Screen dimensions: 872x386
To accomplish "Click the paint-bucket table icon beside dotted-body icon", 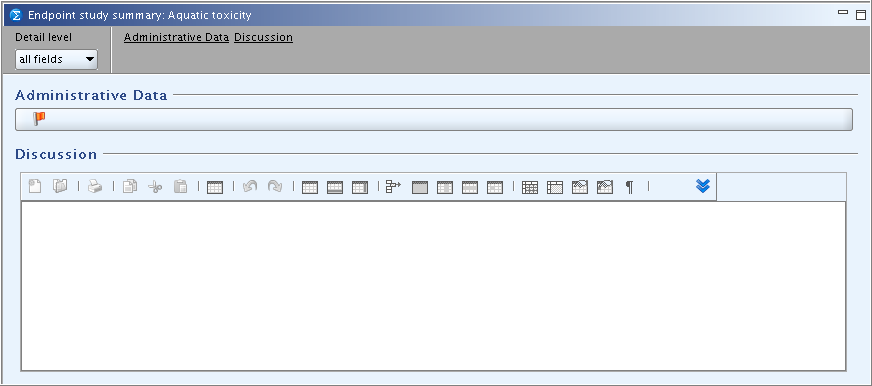I will [580, 187].
